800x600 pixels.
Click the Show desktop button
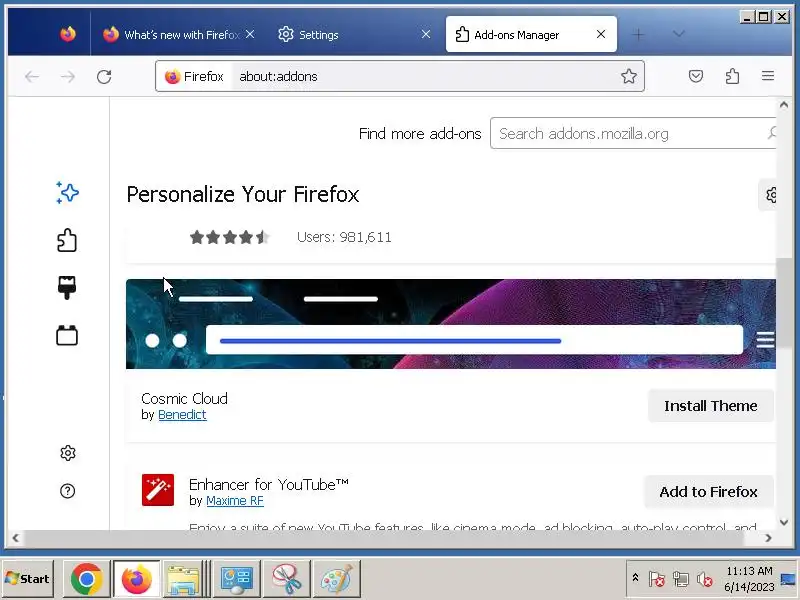click(x=789, y=579)
